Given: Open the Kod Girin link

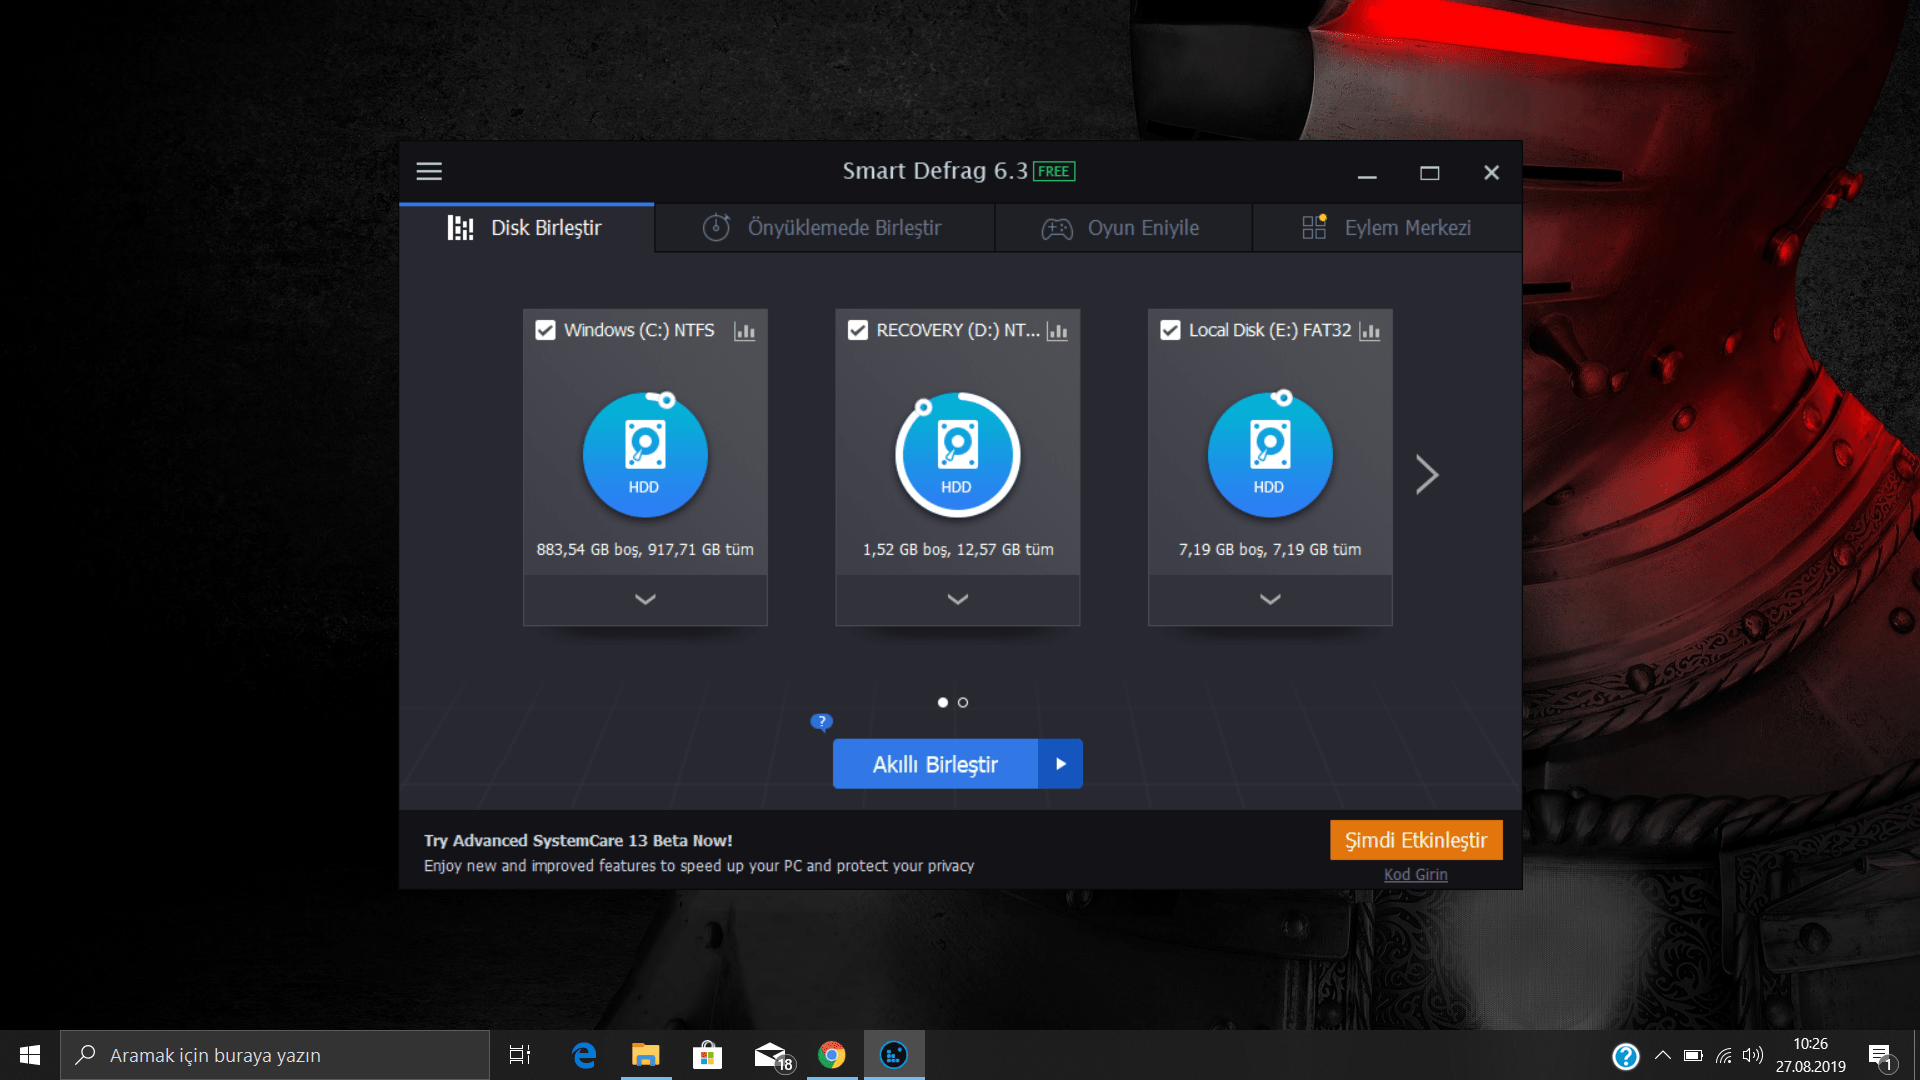Looking at the screenshot, I should point(1415,873).
